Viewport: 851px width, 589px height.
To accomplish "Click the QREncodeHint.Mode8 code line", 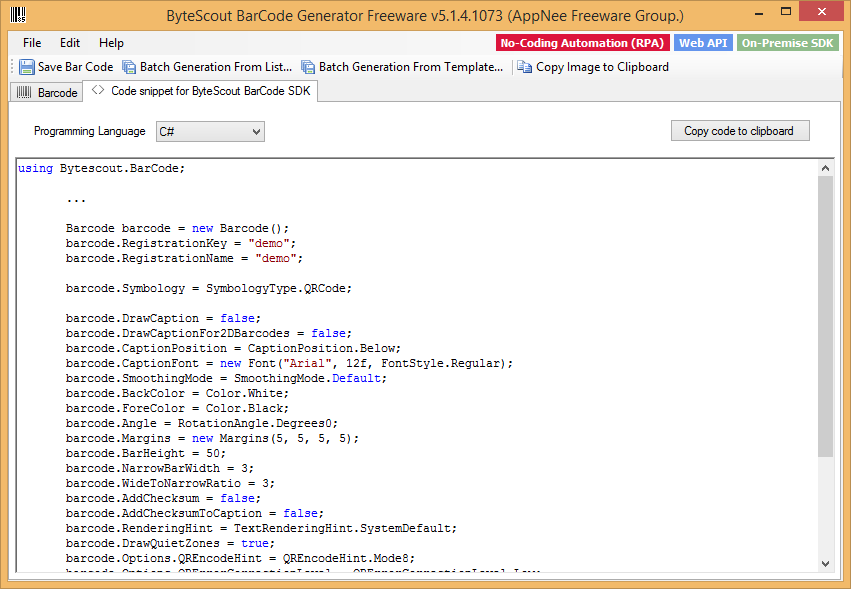I will coord(240,559).
